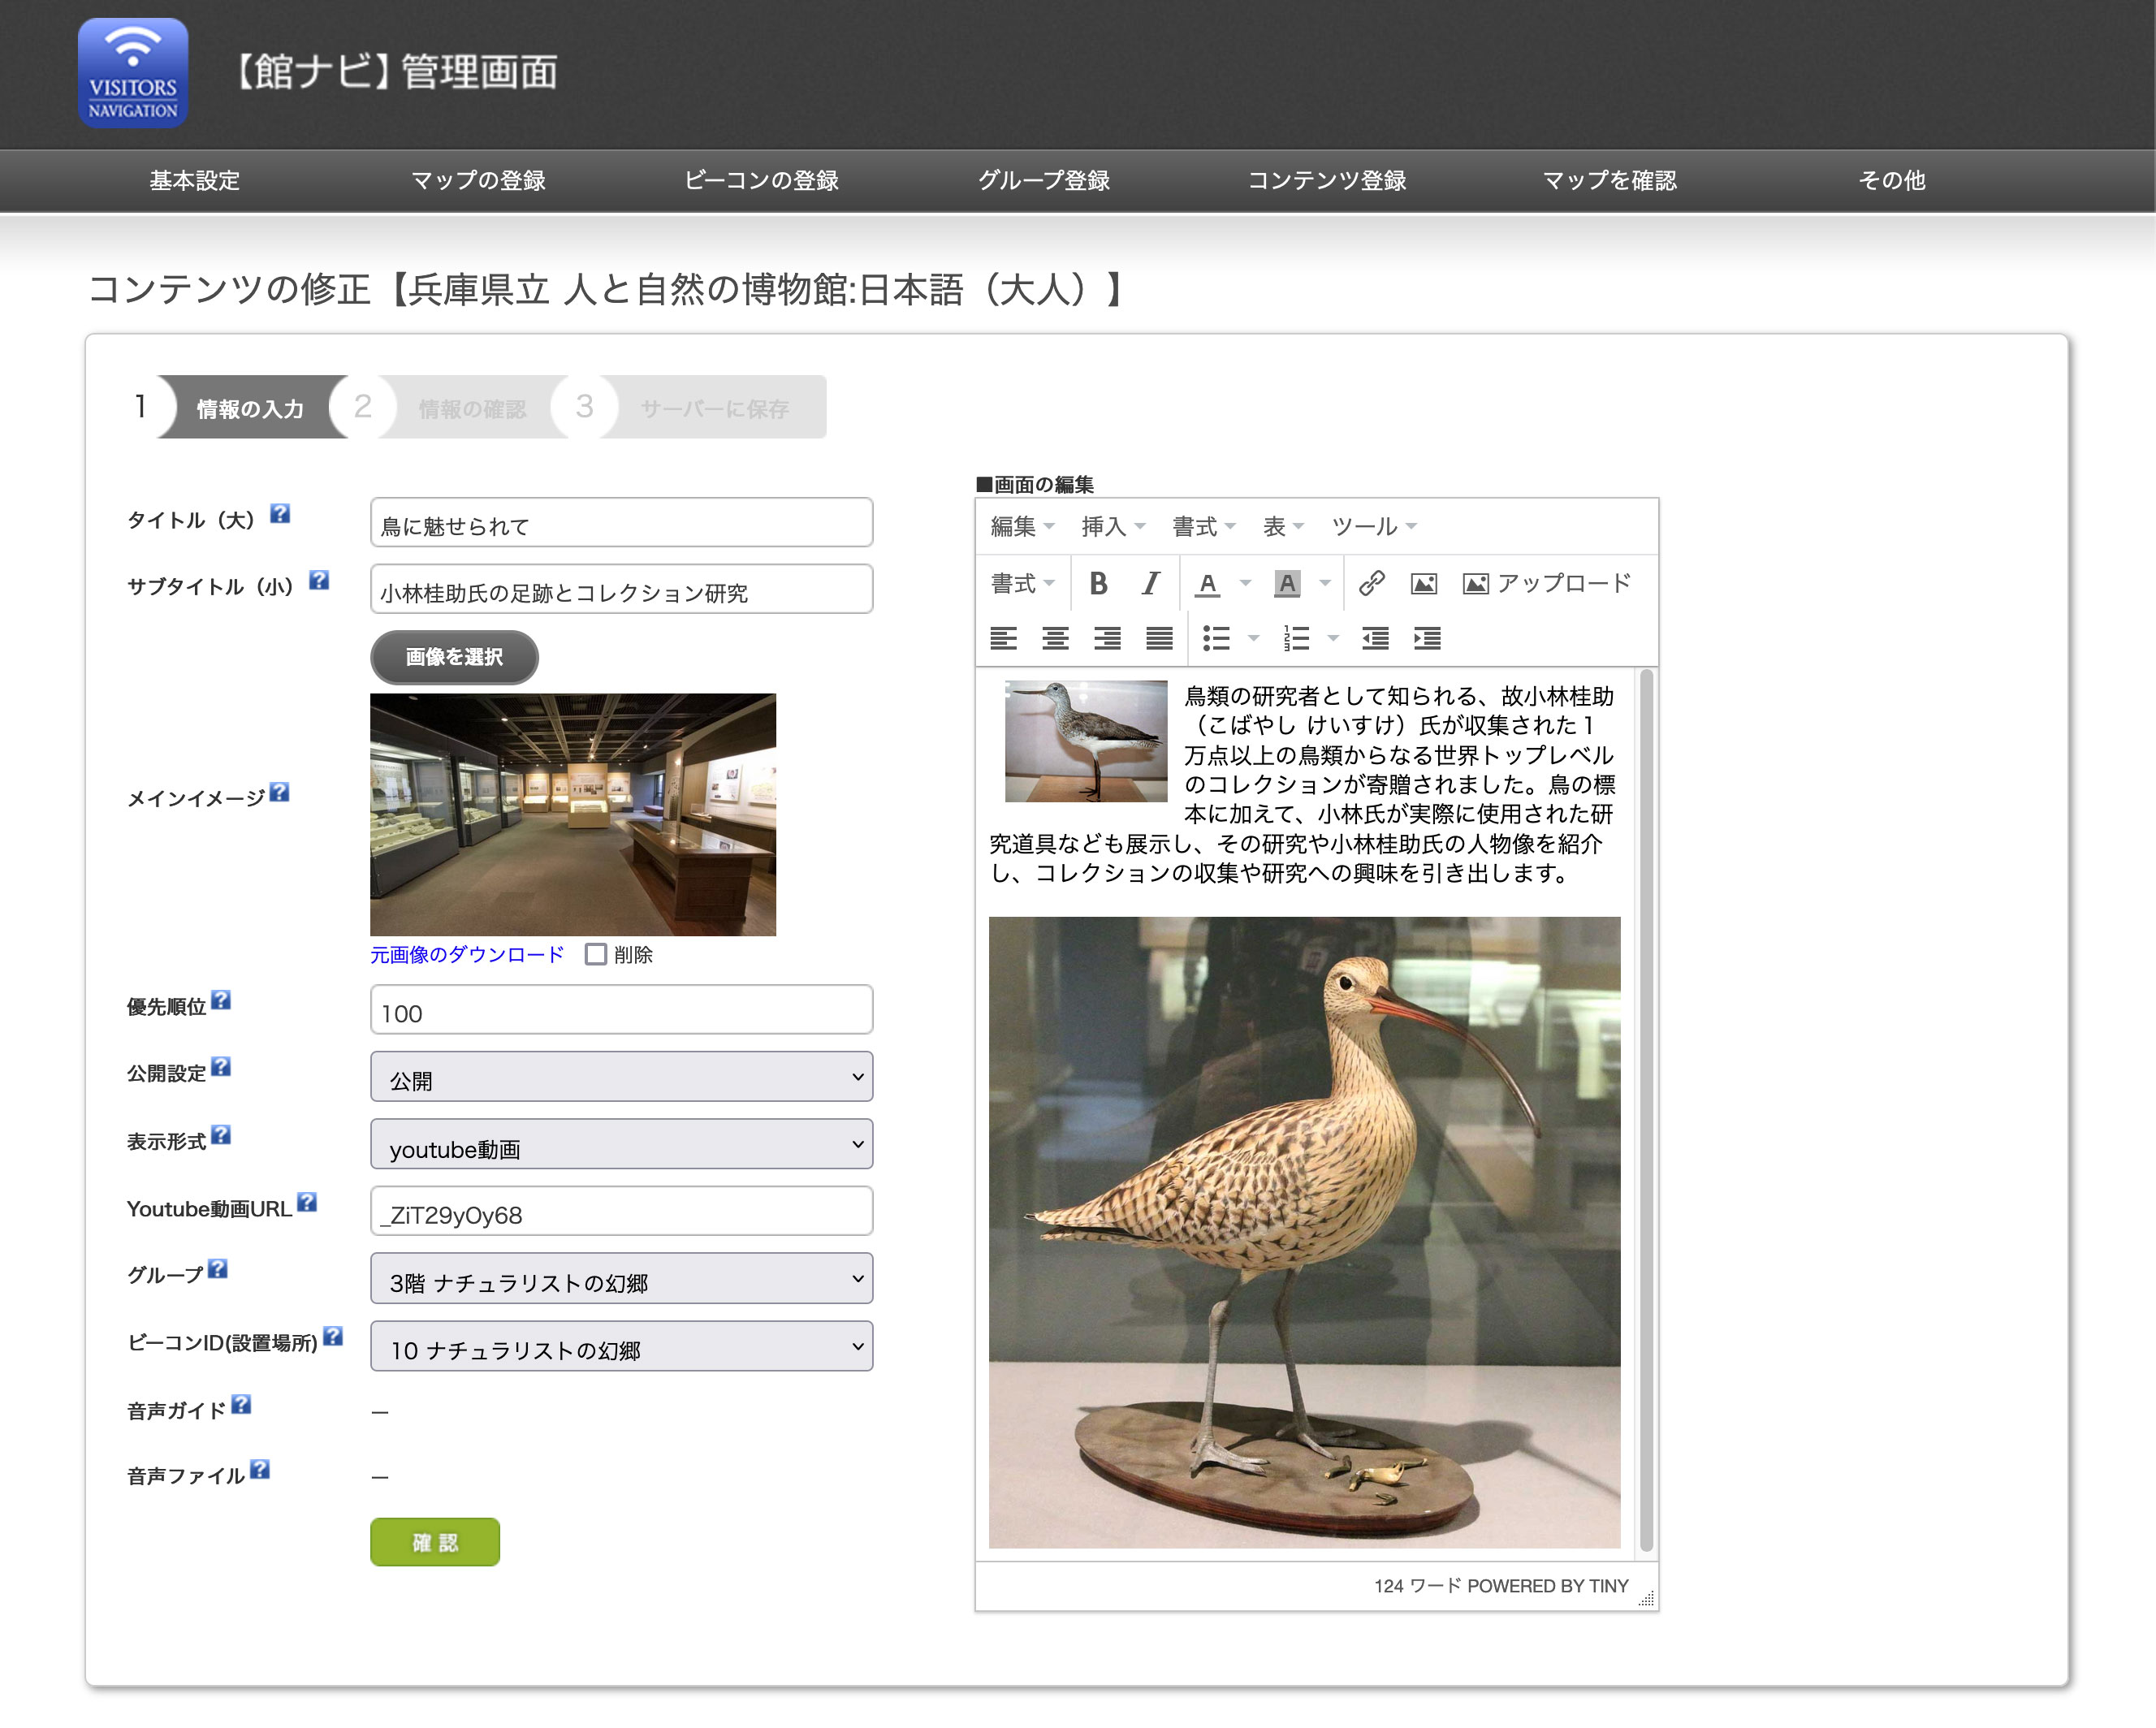Image resolution: width=2156 pixels, height=1728 pixels.
Task: Click the 画像を選択 button
Action: click(454, 657)
